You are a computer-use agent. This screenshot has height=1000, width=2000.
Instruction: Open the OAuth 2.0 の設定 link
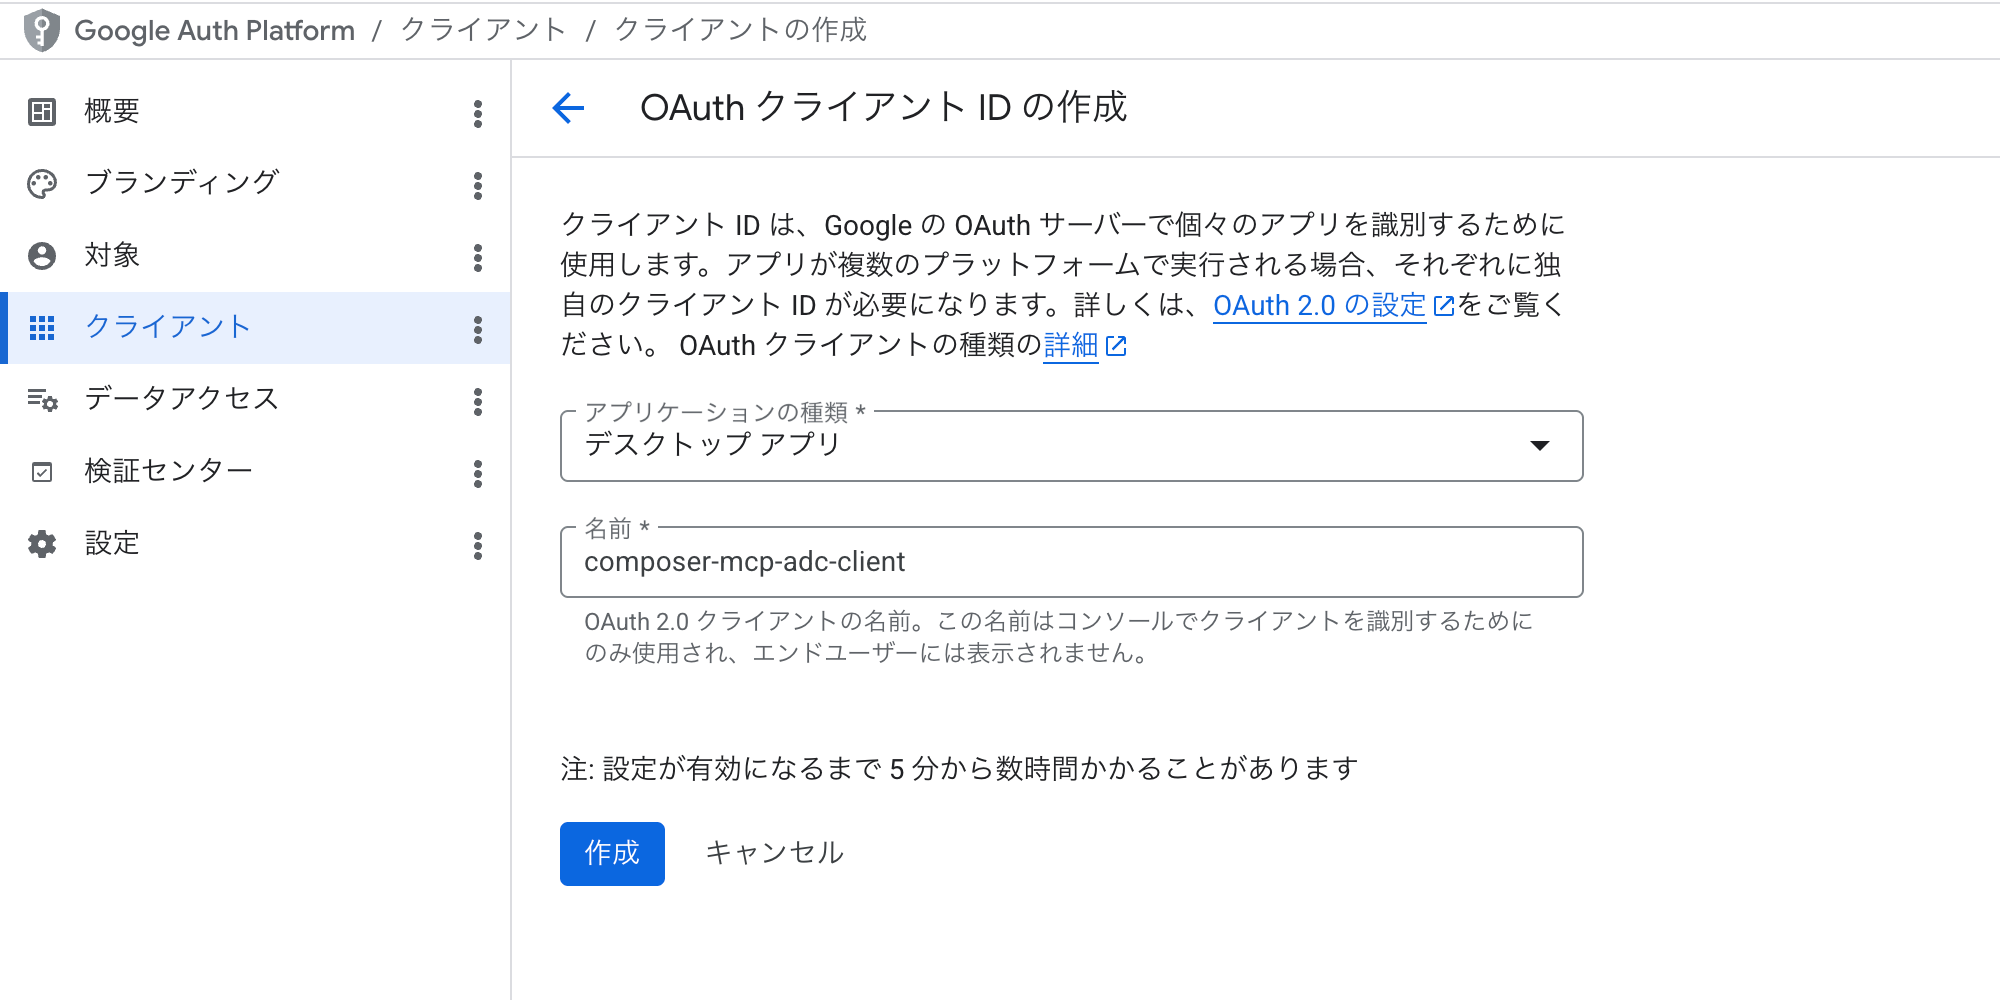(x=1318, y=305)
